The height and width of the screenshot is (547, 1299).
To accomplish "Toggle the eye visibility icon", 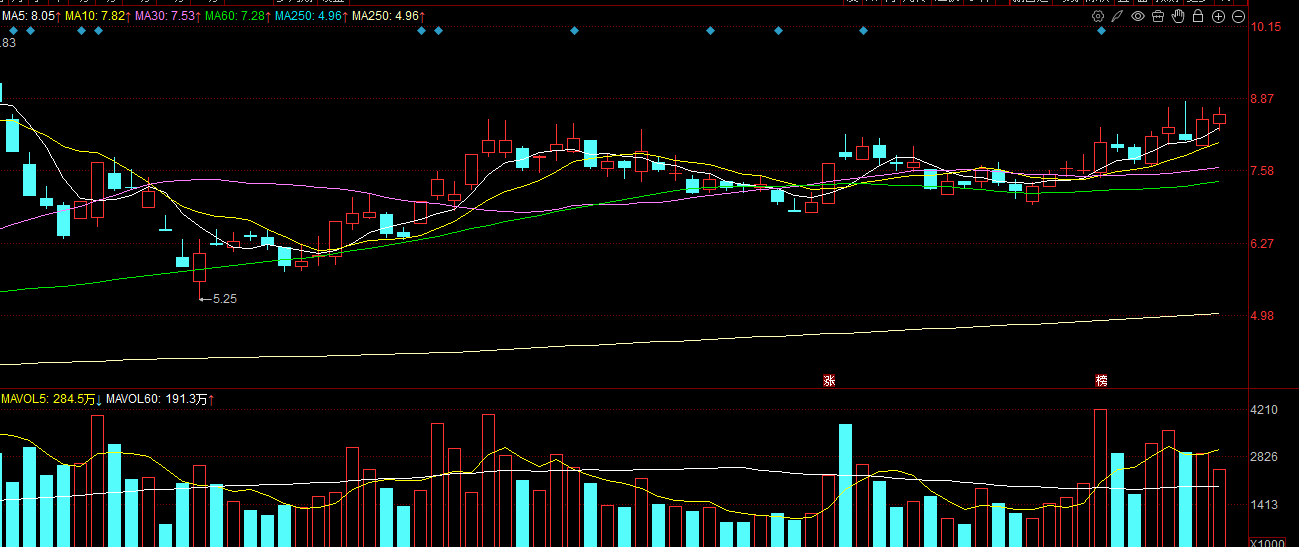I will tap(1138, 16).
